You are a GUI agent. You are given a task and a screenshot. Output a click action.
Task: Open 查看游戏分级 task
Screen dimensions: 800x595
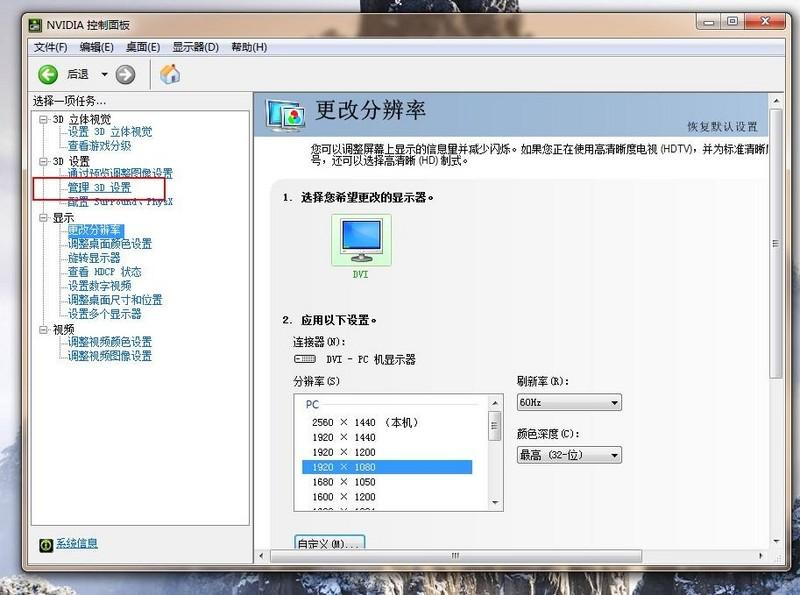(99, 146)
